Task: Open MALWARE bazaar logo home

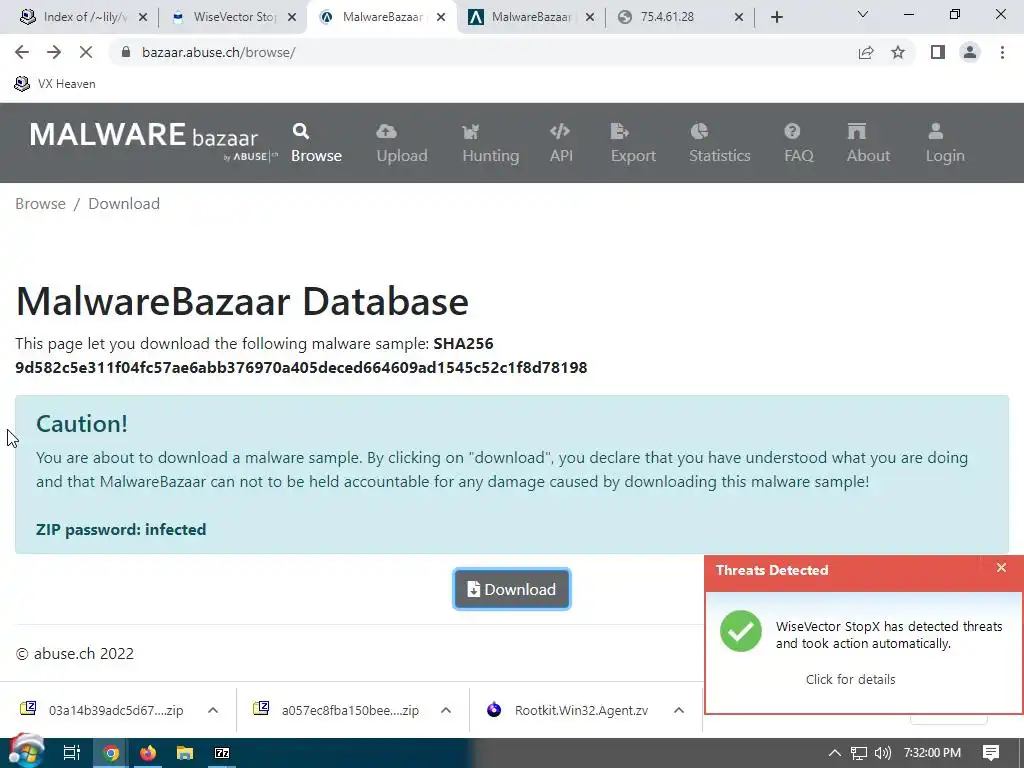Action: [x=153, y=141]
